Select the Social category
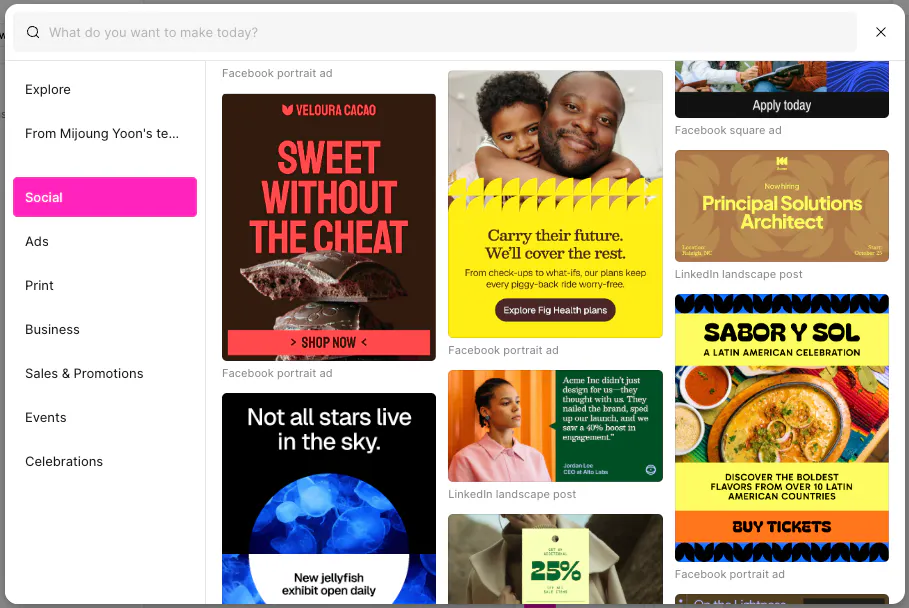Viewport: 909px width, 608px height. (x=105, y=197)
